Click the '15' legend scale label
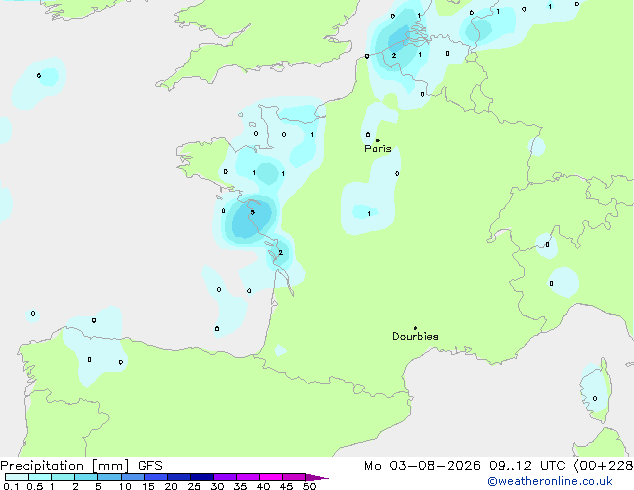This screenshot has height=490, width=634. coord(148,486)
